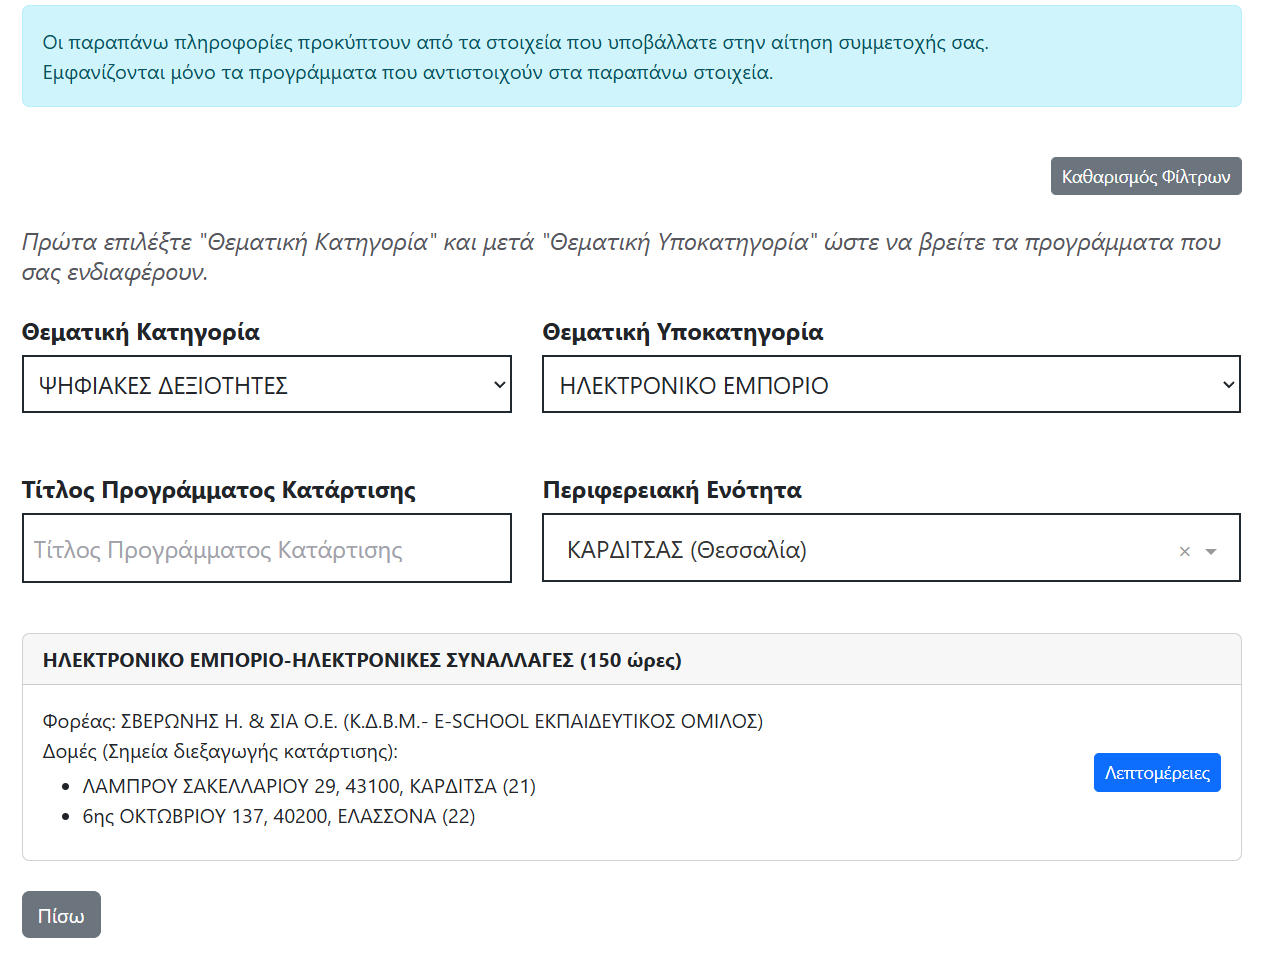Screen dimensions: 1277x958
Task: Click the selected ΚΑΡΔΙΤΣΑΣ (Θεσσαλία) value
Action: [x=687, y=550]
